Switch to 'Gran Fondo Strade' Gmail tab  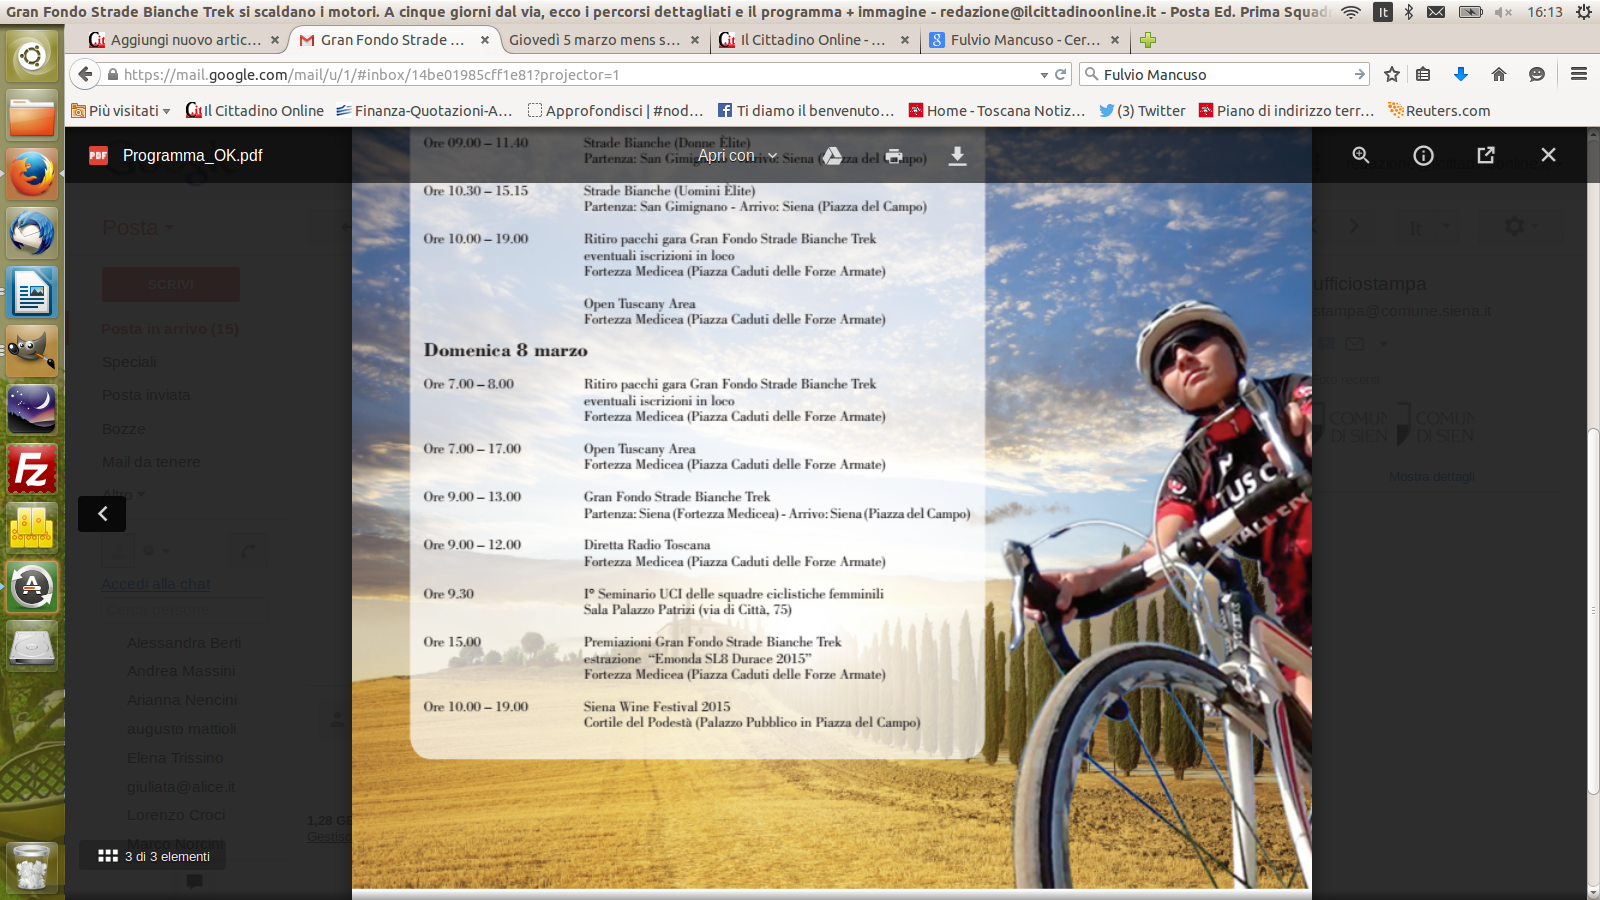click(393, 40)
